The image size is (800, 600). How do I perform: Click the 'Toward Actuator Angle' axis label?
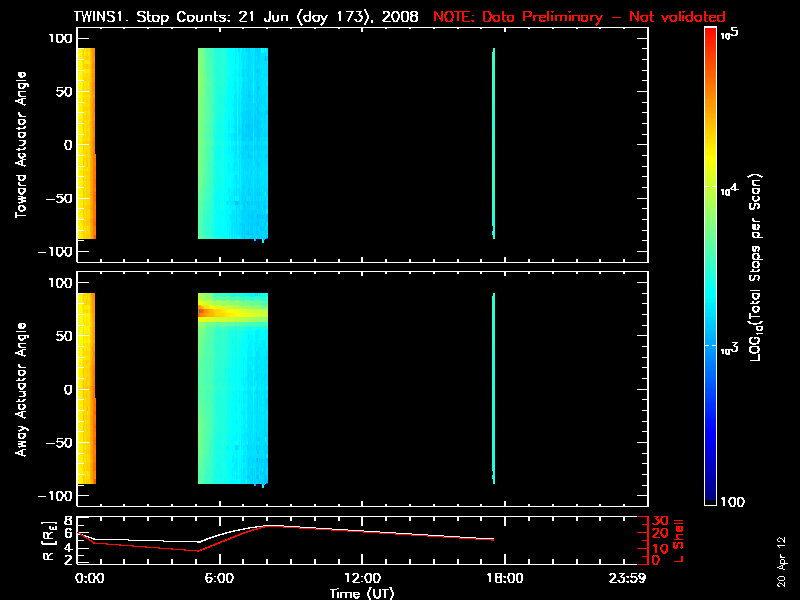(21, 145)
